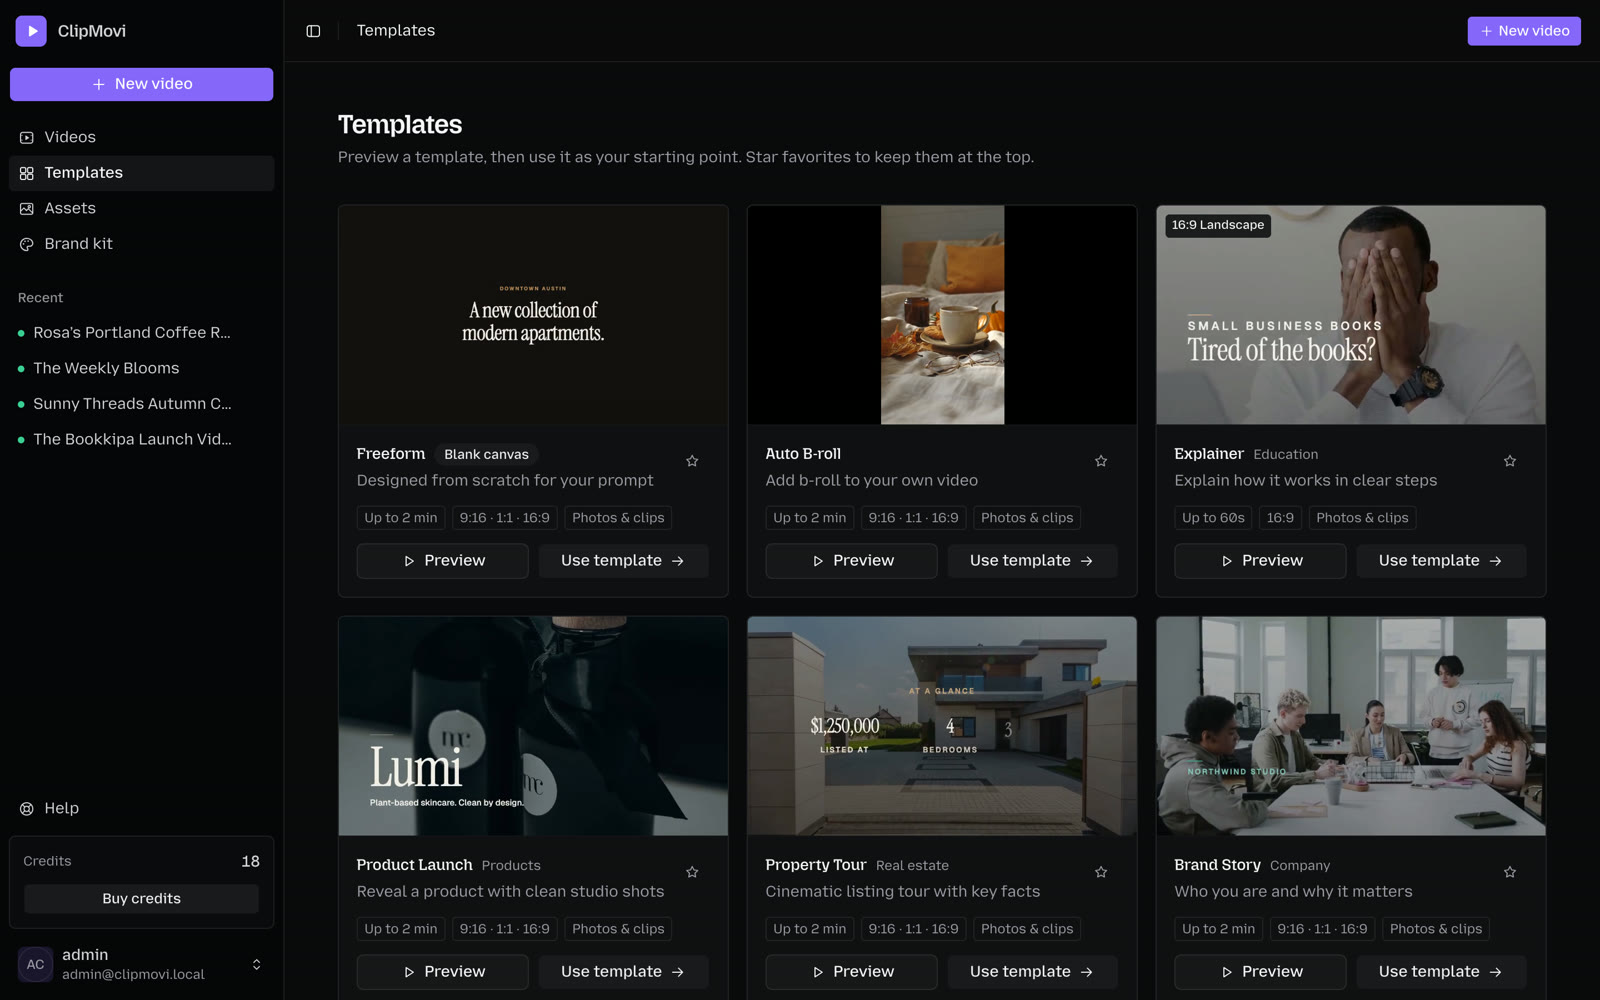Open Sunny Threads Autumn recent video

point(141,404)
